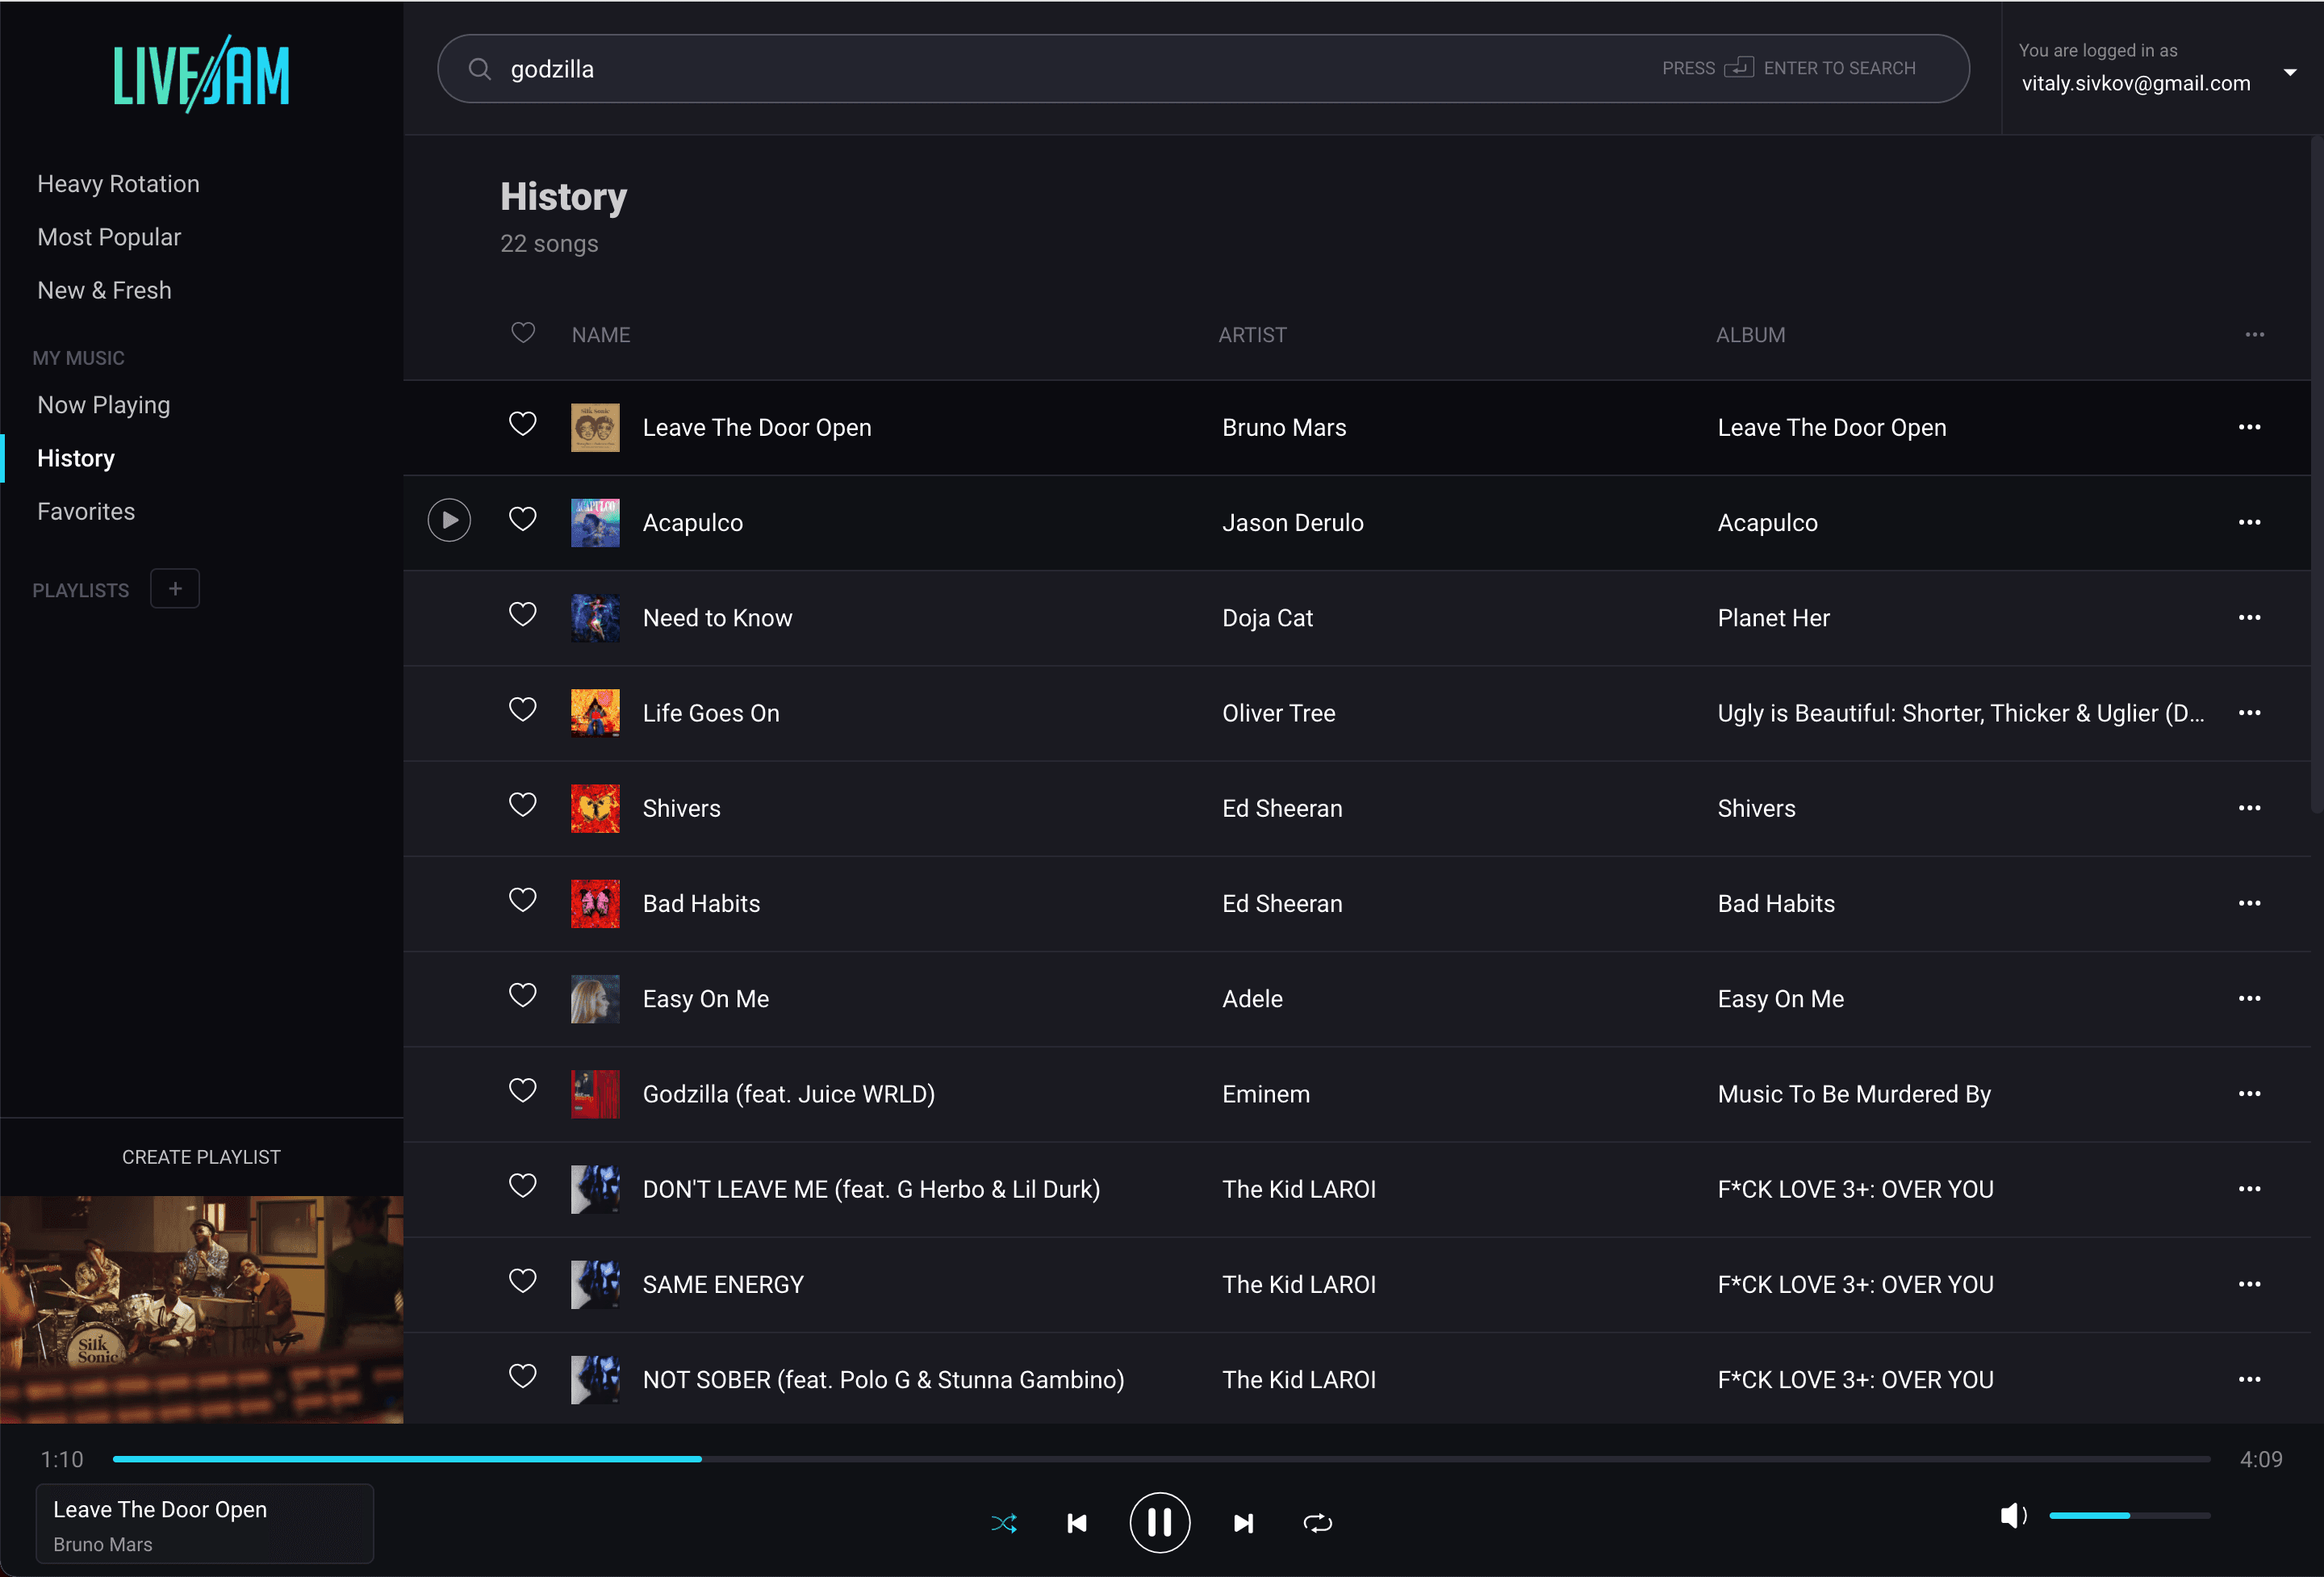The width and height of the screenshot is (2324, 1577).
Task: Toggle repeat mode
Action: point(1318,1523)
